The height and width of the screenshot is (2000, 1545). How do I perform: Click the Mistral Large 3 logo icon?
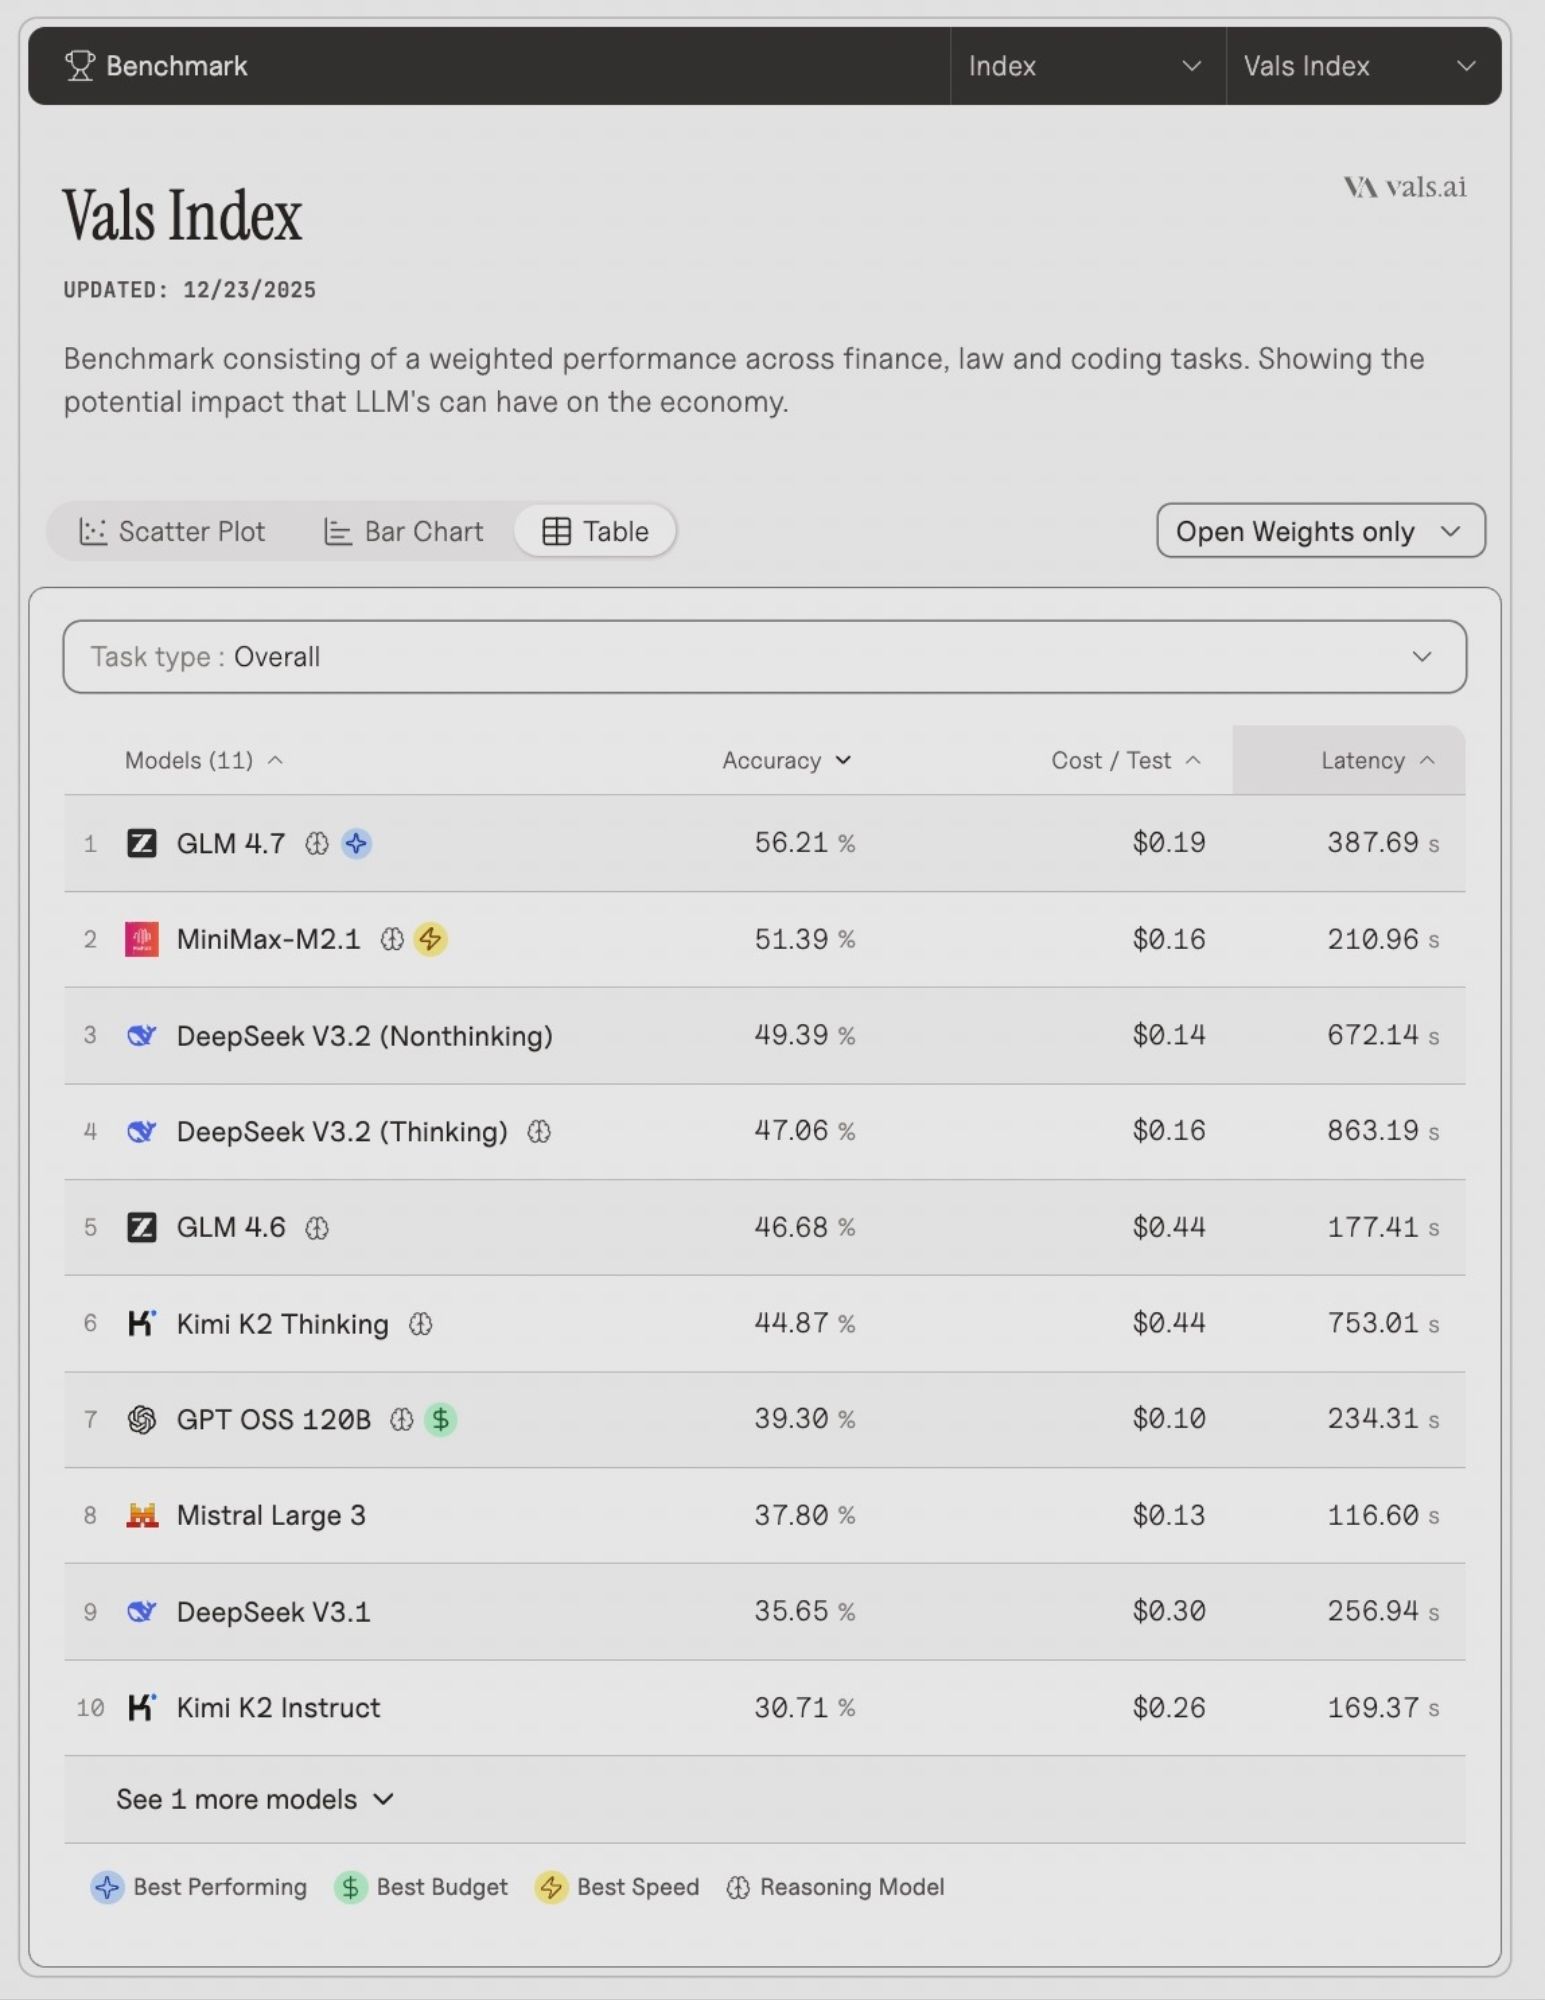(142, 1515)
